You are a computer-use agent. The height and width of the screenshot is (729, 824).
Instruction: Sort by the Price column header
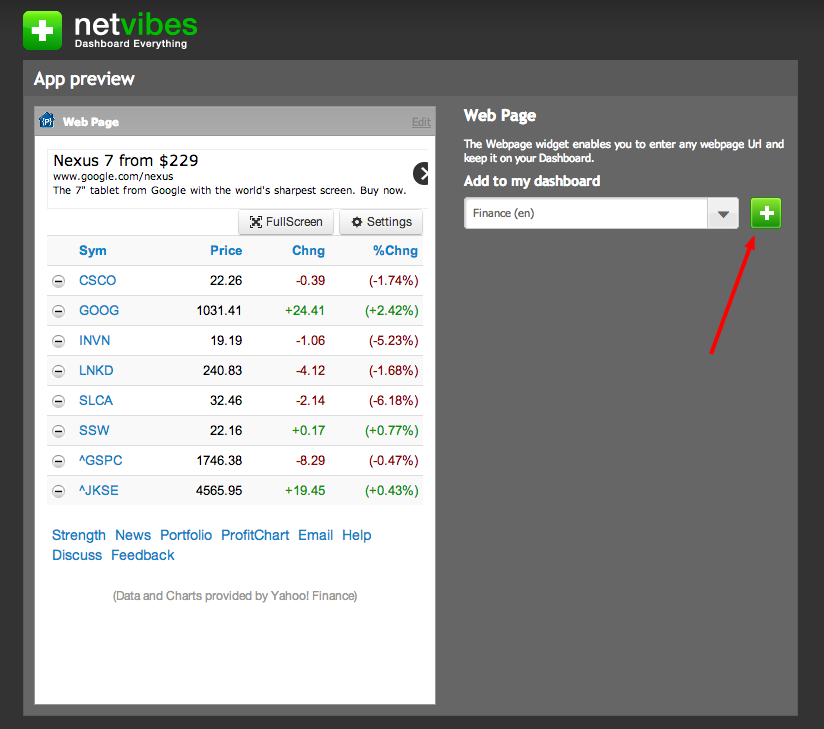click(226, 251)
